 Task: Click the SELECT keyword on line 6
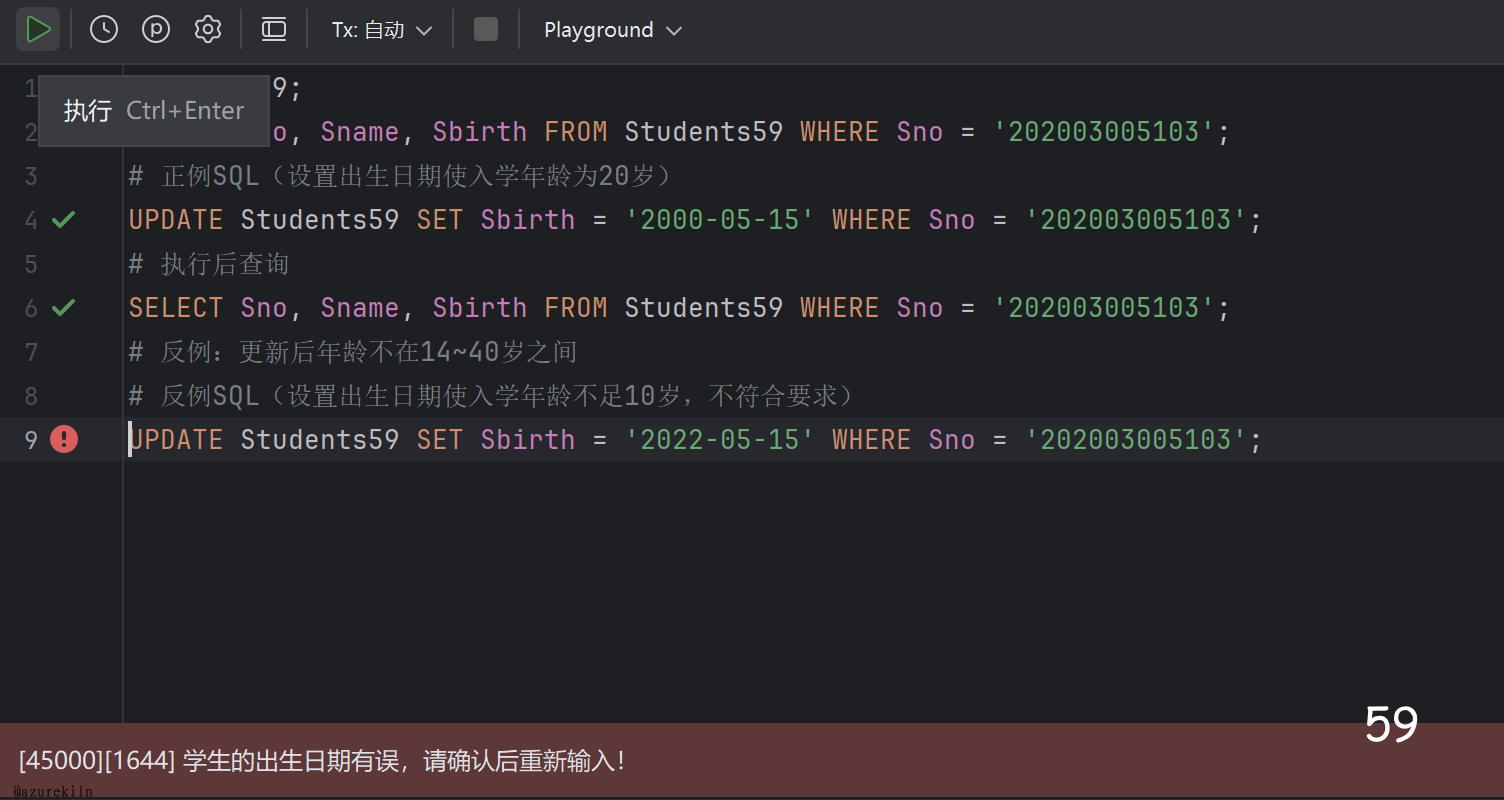[x=175, y=308]
